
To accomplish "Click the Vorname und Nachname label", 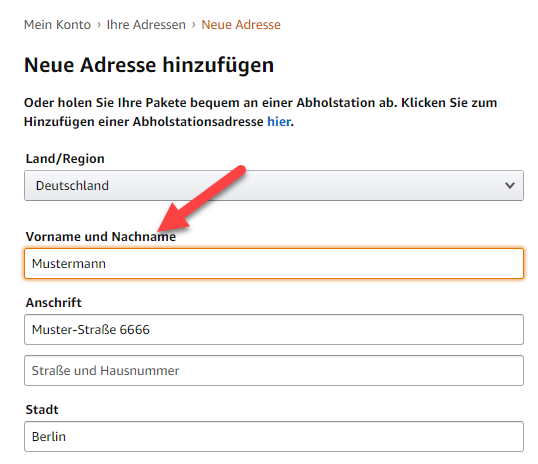I will (101, 236).
